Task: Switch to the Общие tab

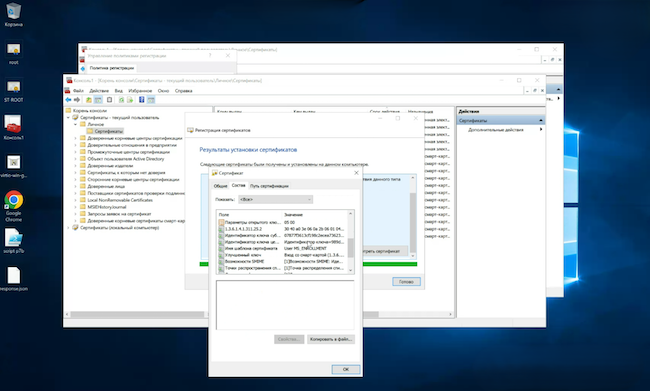Action: 221,186
